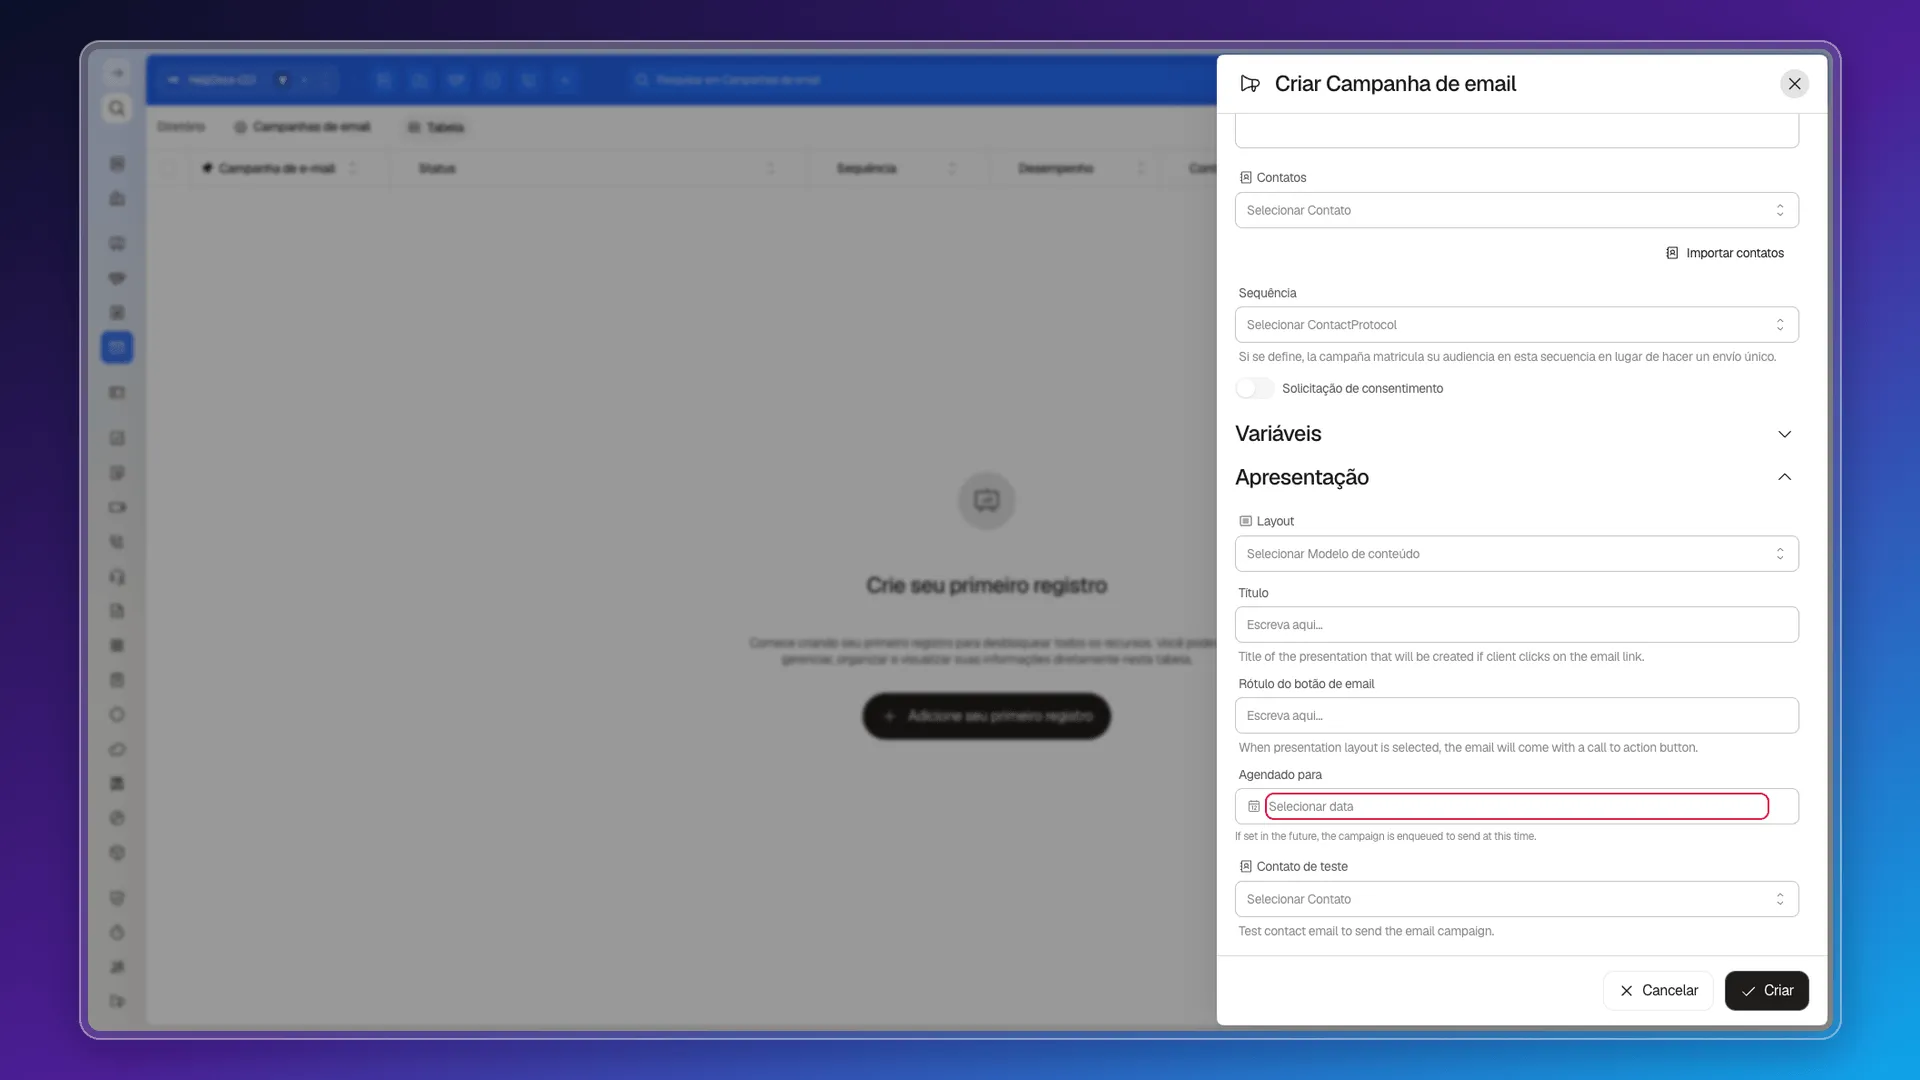Image resolution: width=1920 pixels, height=1080 pixels.
Task: Click the Contato de teste label icon
Action: pos(1245,867)
